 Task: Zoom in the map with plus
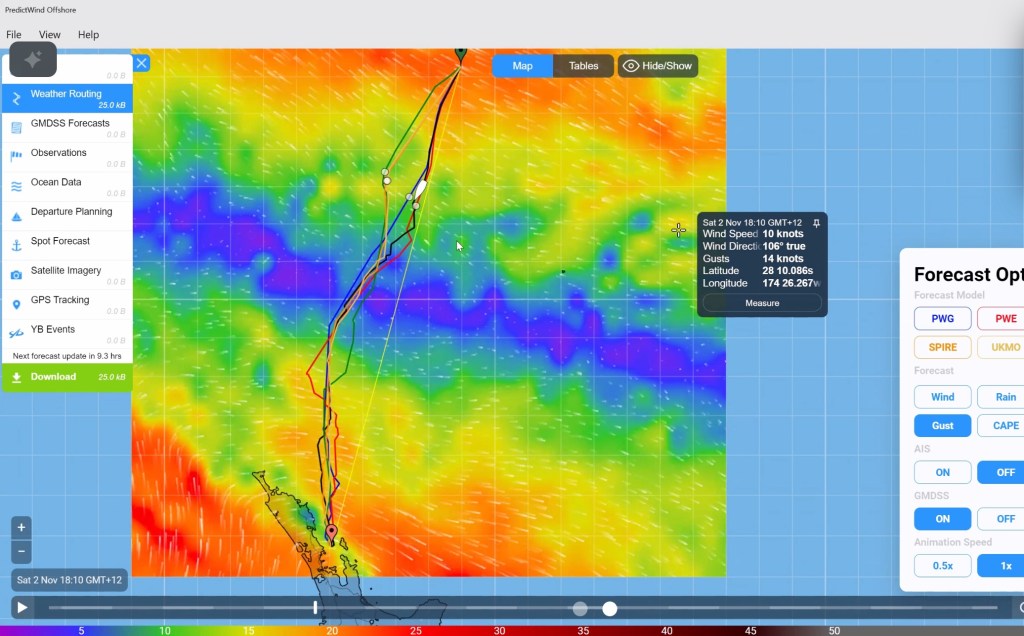[x=22, y=527]
